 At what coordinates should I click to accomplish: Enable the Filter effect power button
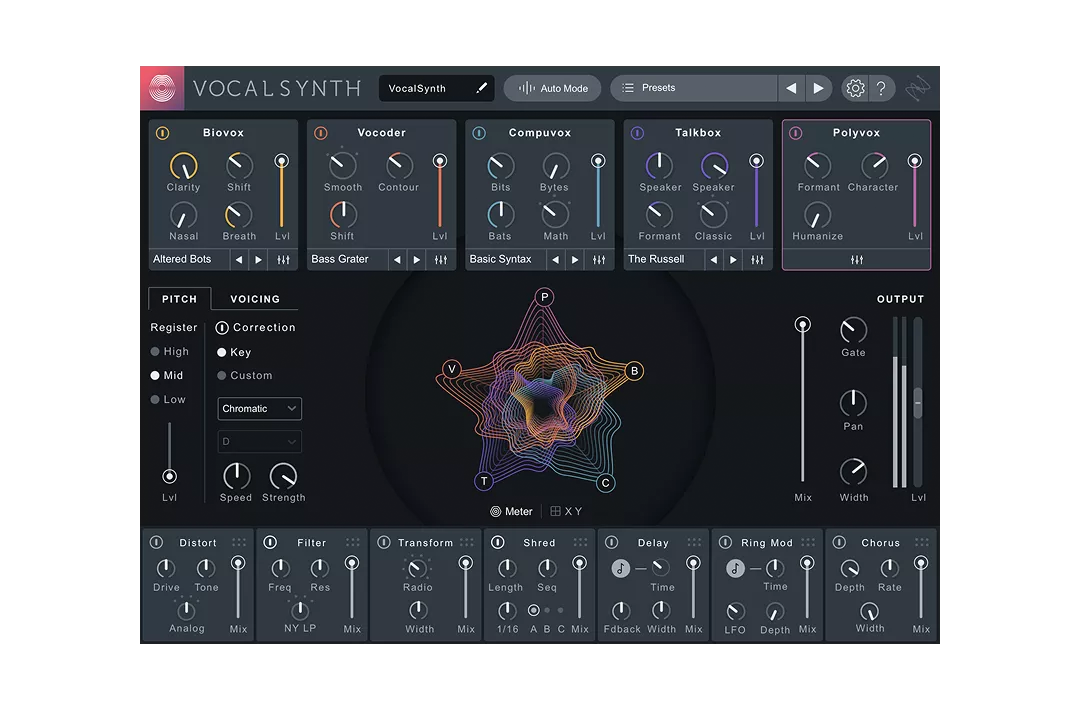point(270,543)
